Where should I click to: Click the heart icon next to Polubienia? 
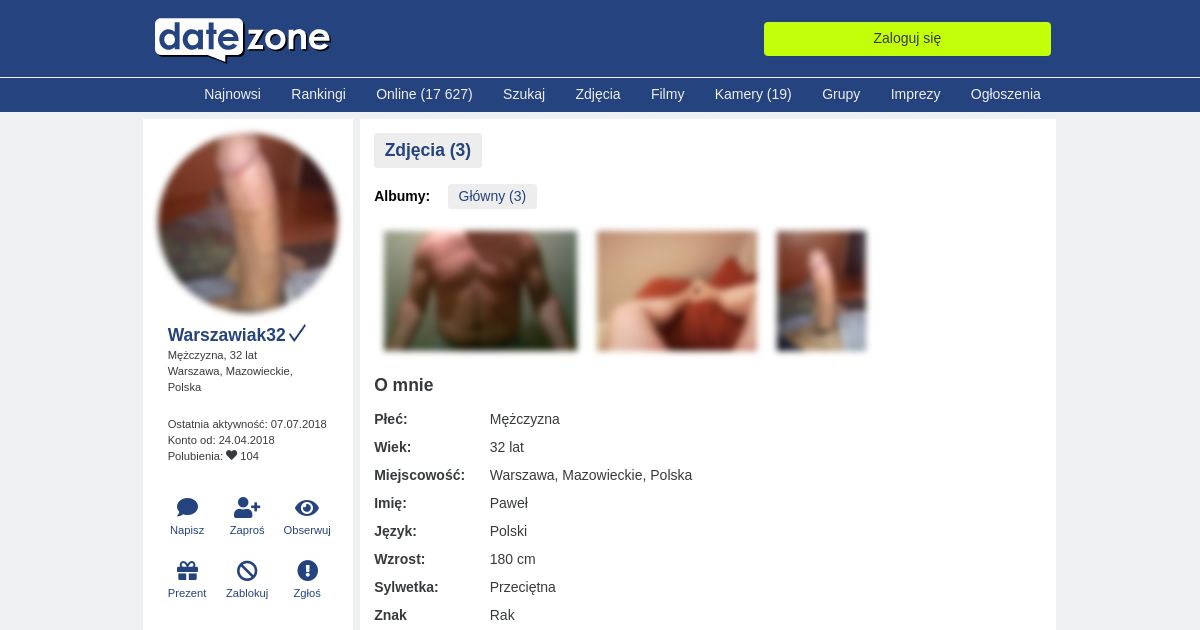click(x=232, y=455)
